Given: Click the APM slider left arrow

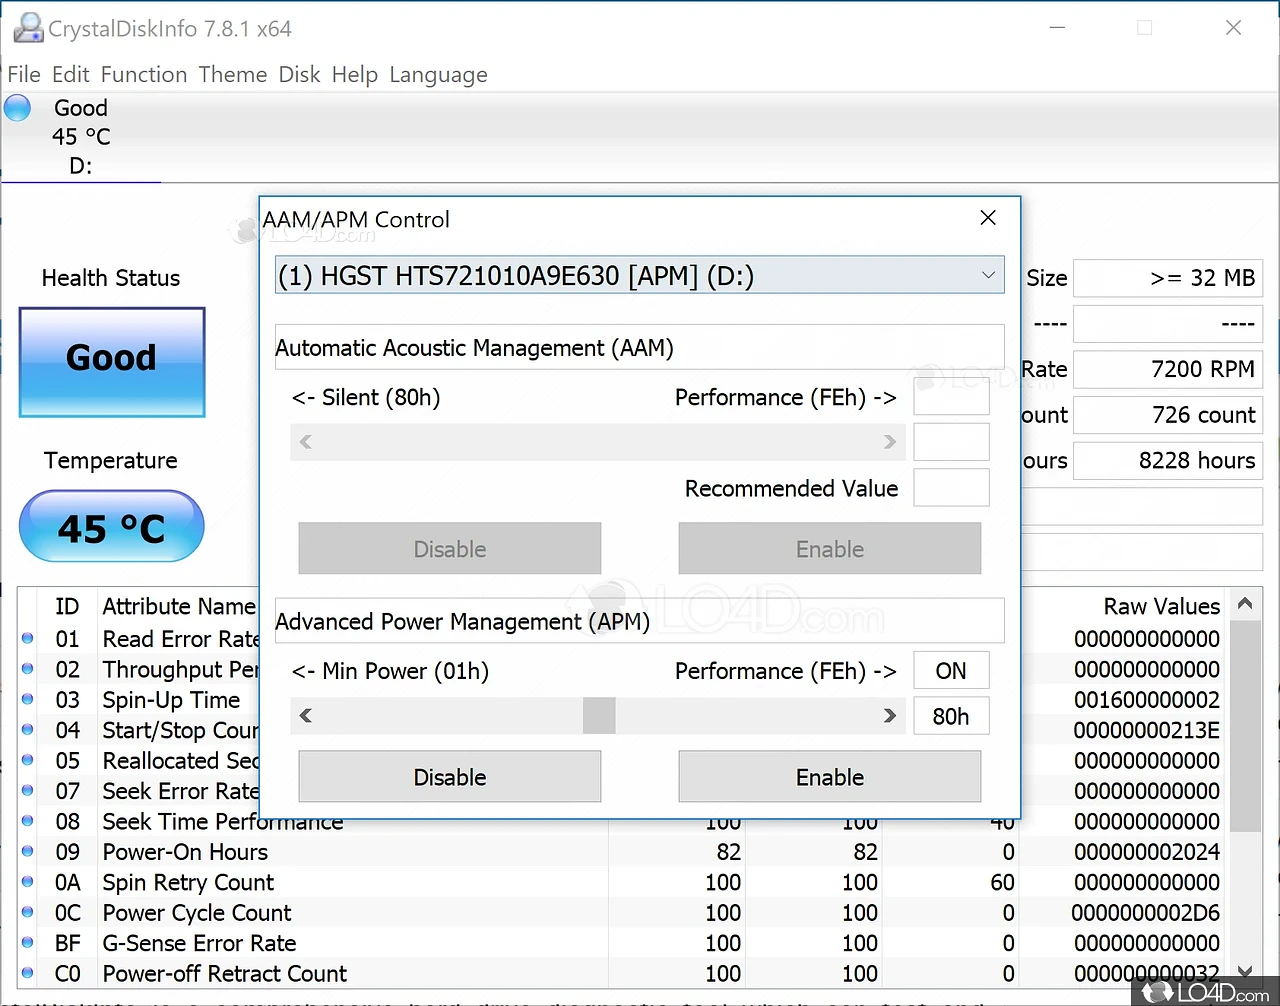Looking at the screenshot, I should tap(306, 716).
